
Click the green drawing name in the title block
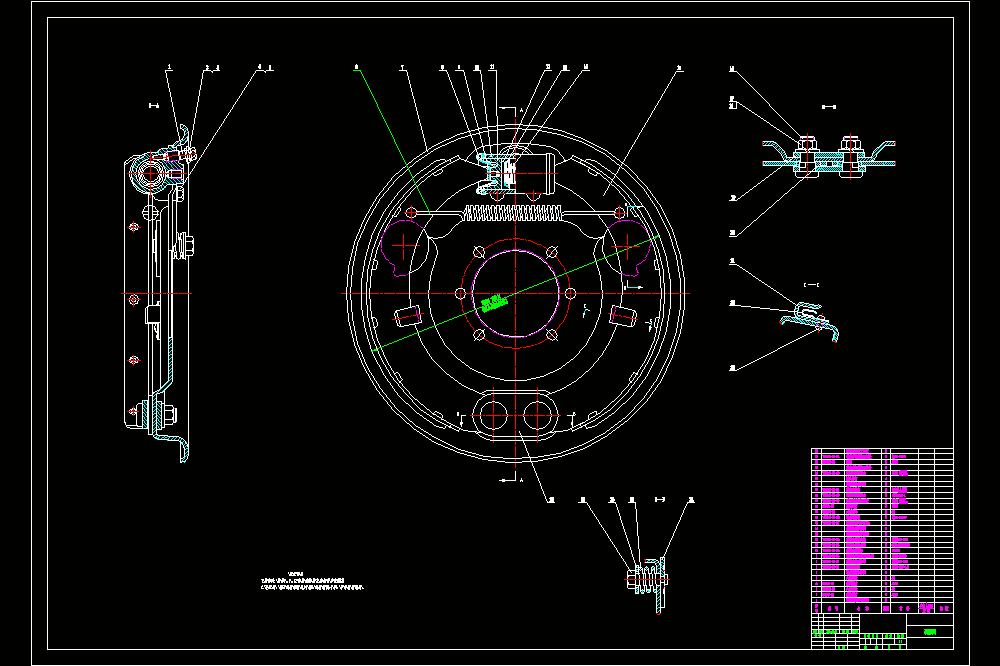pyautogui.click(x=930, y=632)
